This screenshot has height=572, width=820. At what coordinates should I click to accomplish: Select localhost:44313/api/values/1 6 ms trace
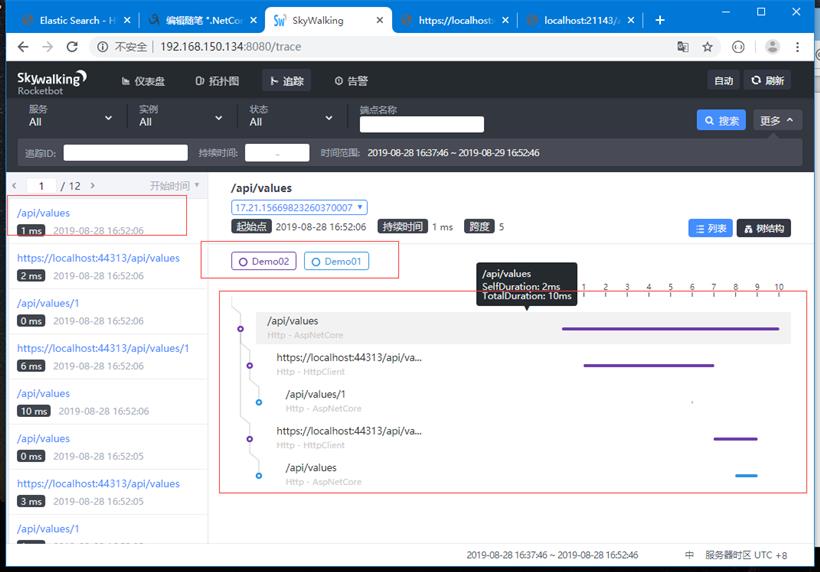point(107,357)
